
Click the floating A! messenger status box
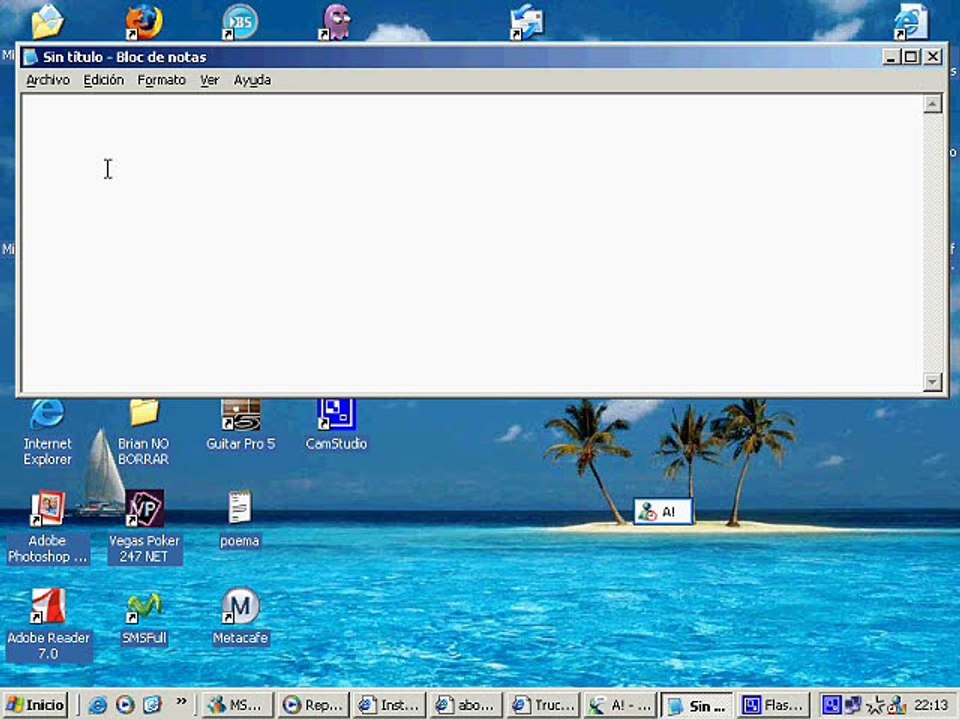coord(663,511)
